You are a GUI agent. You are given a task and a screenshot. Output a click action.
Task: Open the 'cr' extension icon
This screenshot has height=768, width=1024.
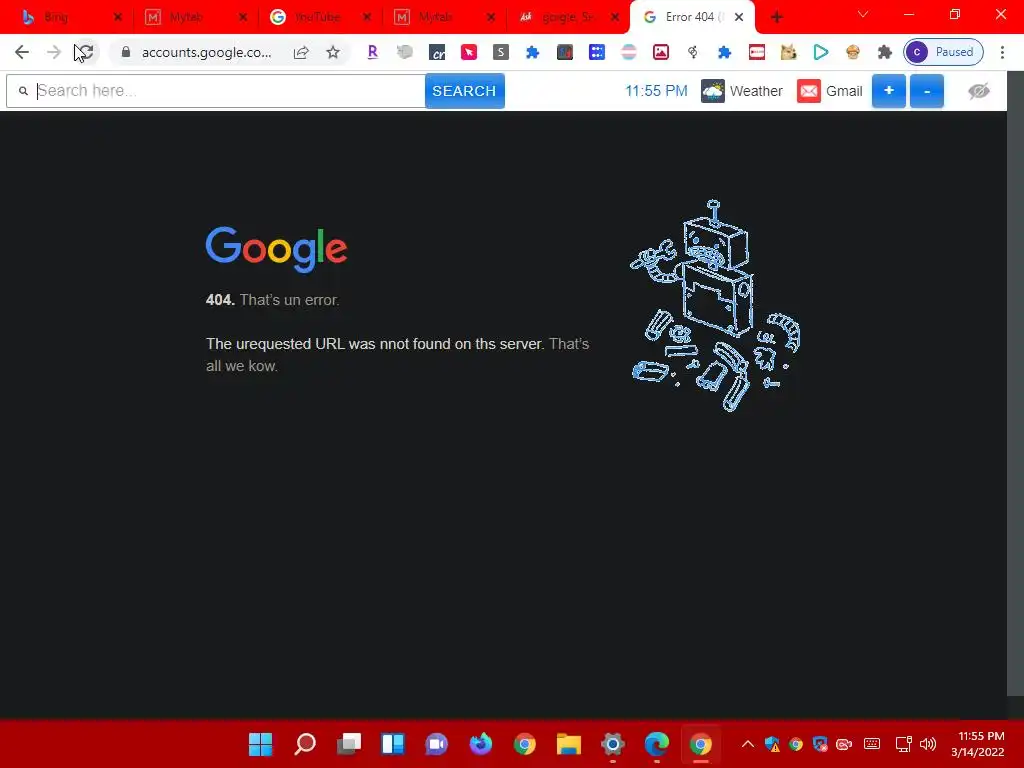click(437, 52)
